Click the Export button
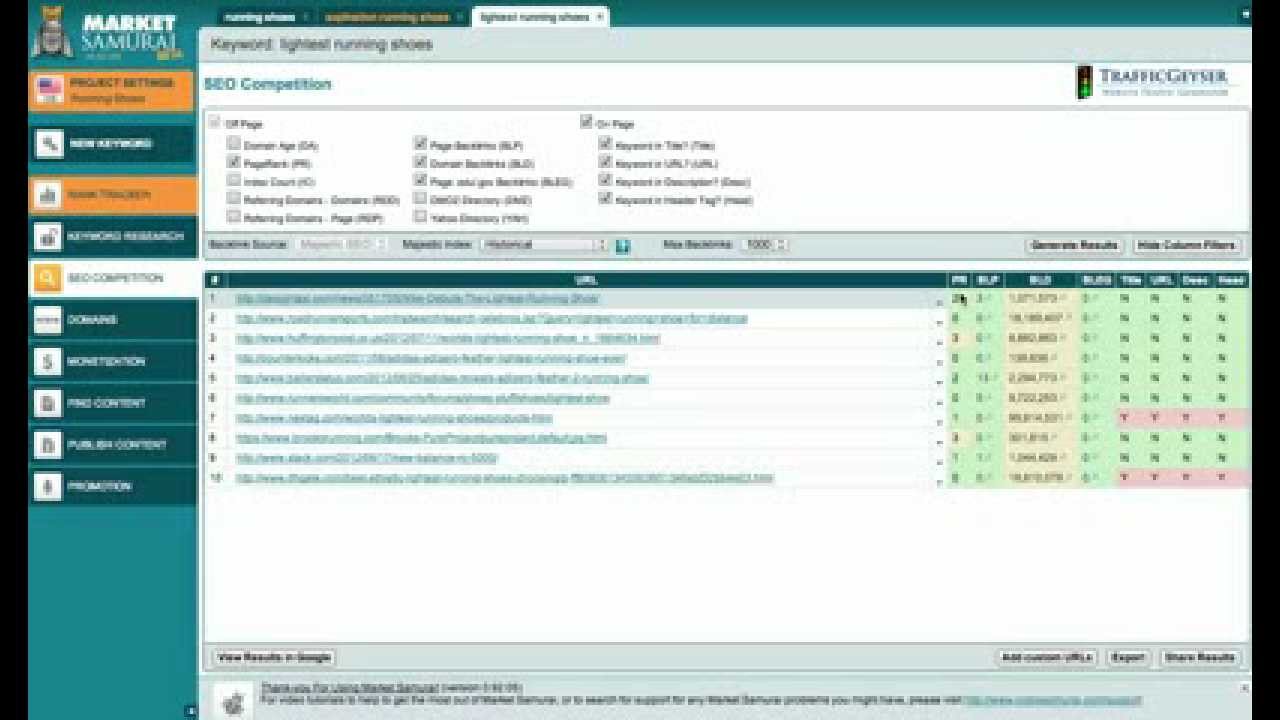The height and width of the screenshot is (720, 1280). pos(1128,657)
